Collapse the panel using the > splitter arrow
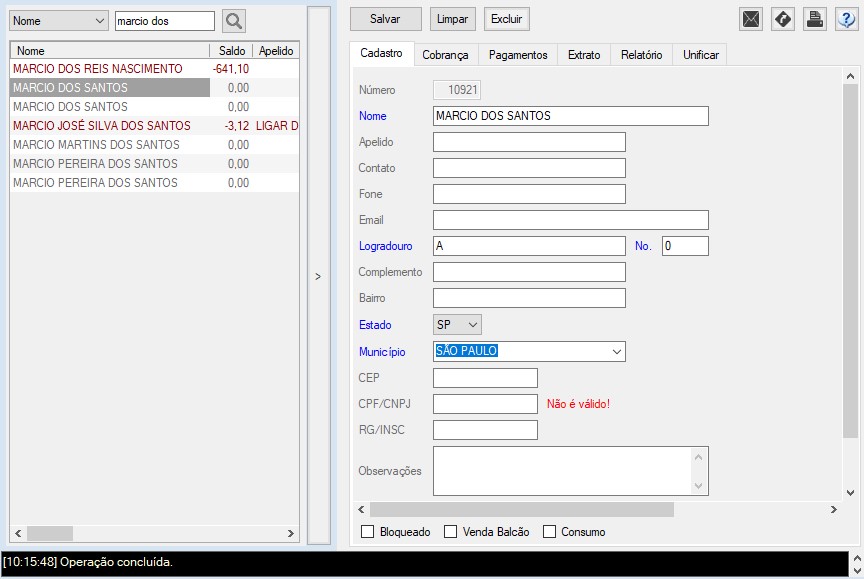The width and height of the screenshot is (864, 579). coord(318,276)
